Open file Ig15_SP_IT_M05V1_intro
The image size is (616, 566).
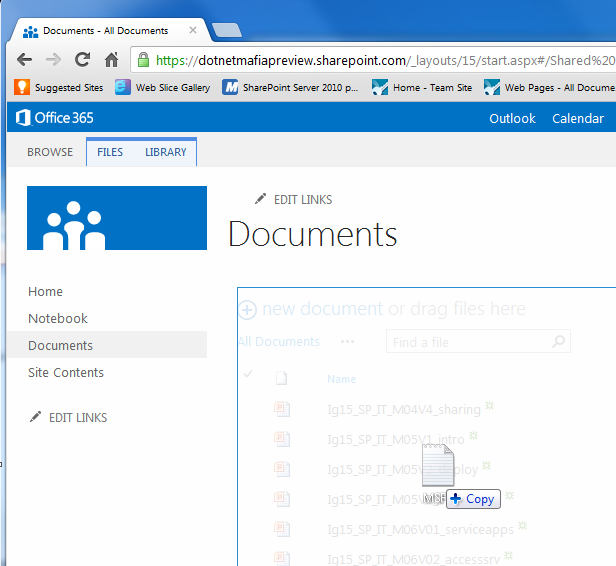(396, 440)
